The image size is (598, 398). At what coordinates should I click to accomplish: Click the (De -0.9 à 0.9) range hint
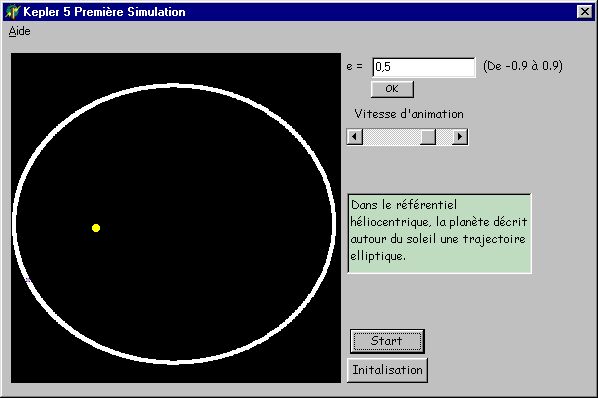pyautogui.click(x=523, y=66)
